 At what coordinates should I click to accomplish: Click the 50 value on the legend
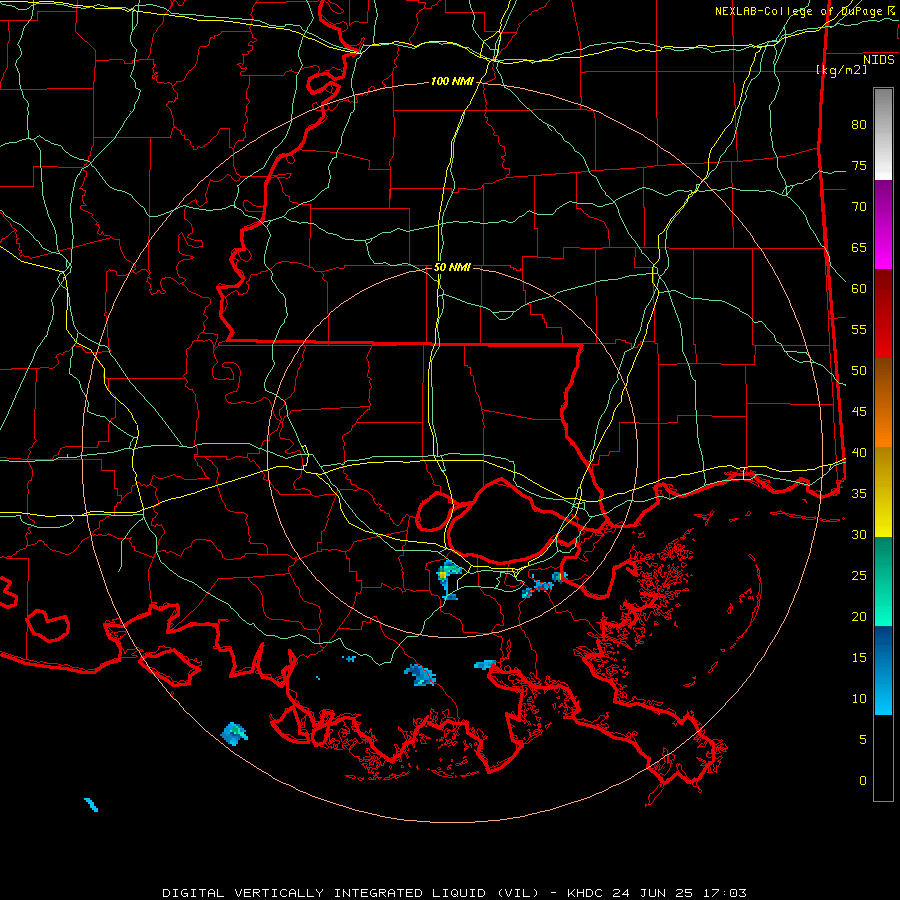tap(859, 371)
